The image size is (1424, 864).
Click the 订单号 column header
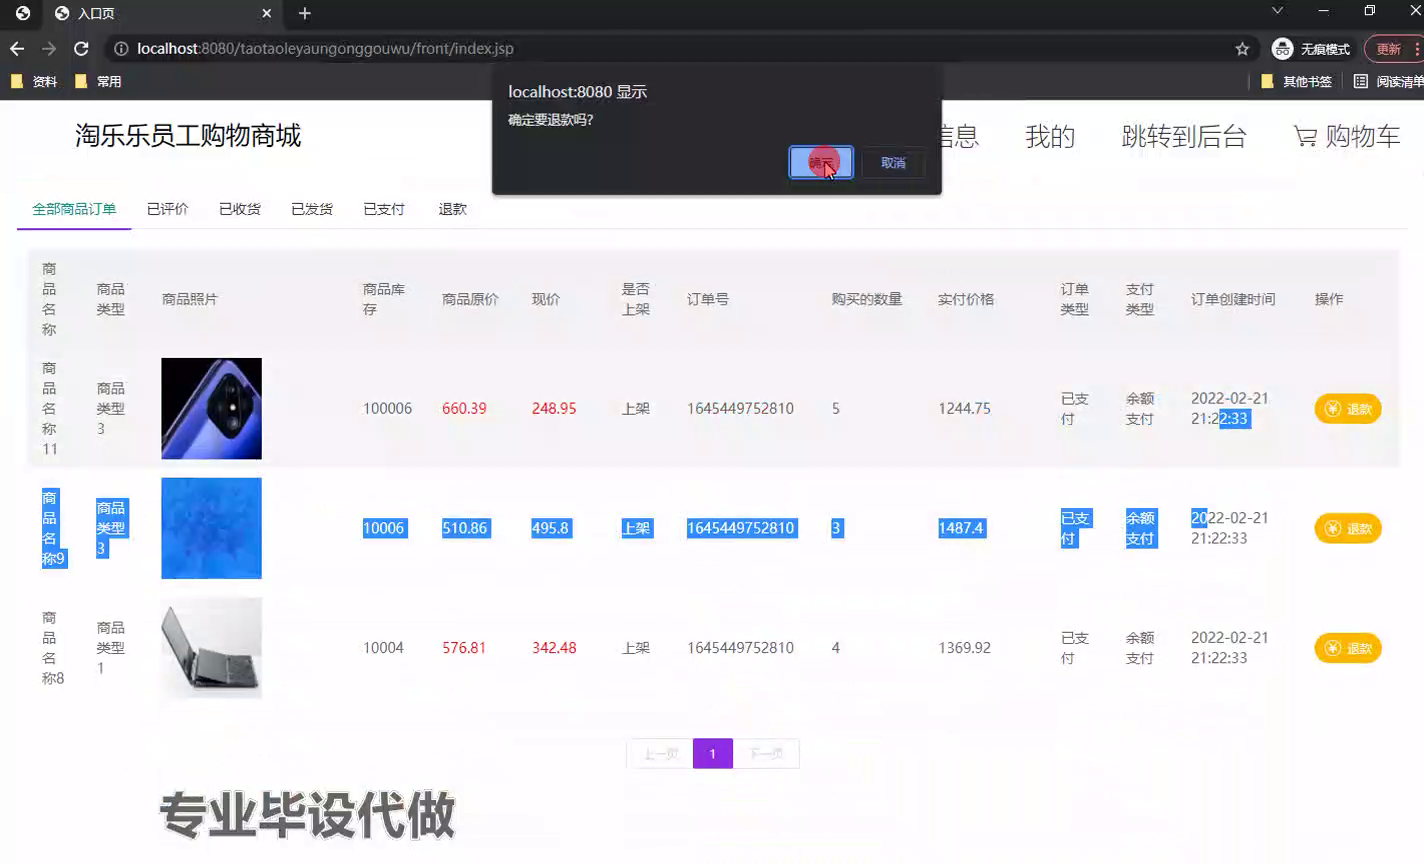pos(708,299)
